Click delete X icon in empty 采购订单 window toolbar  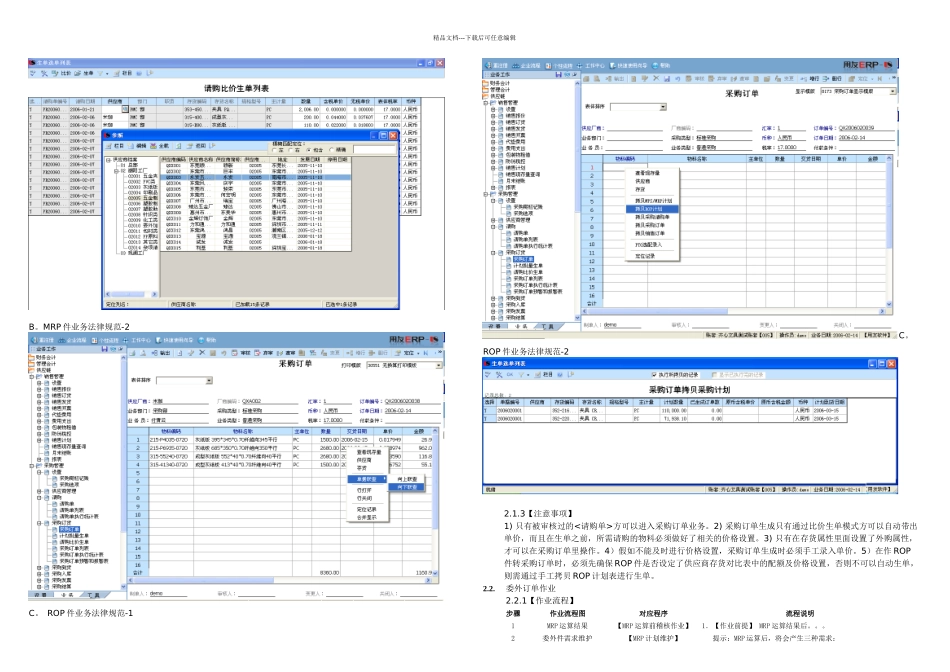pos(656,78)
